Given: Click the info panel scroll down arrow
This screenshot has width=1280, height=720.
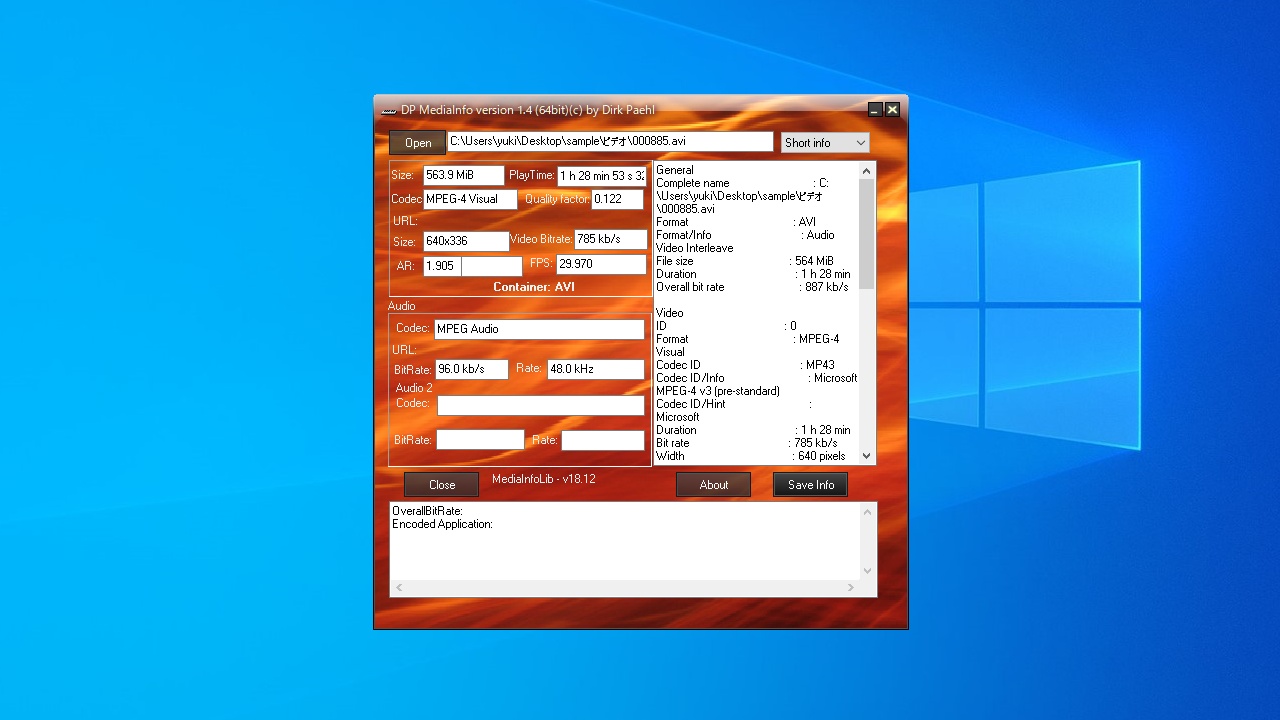Looking at the screenshot, I should [x=866, y=456].
